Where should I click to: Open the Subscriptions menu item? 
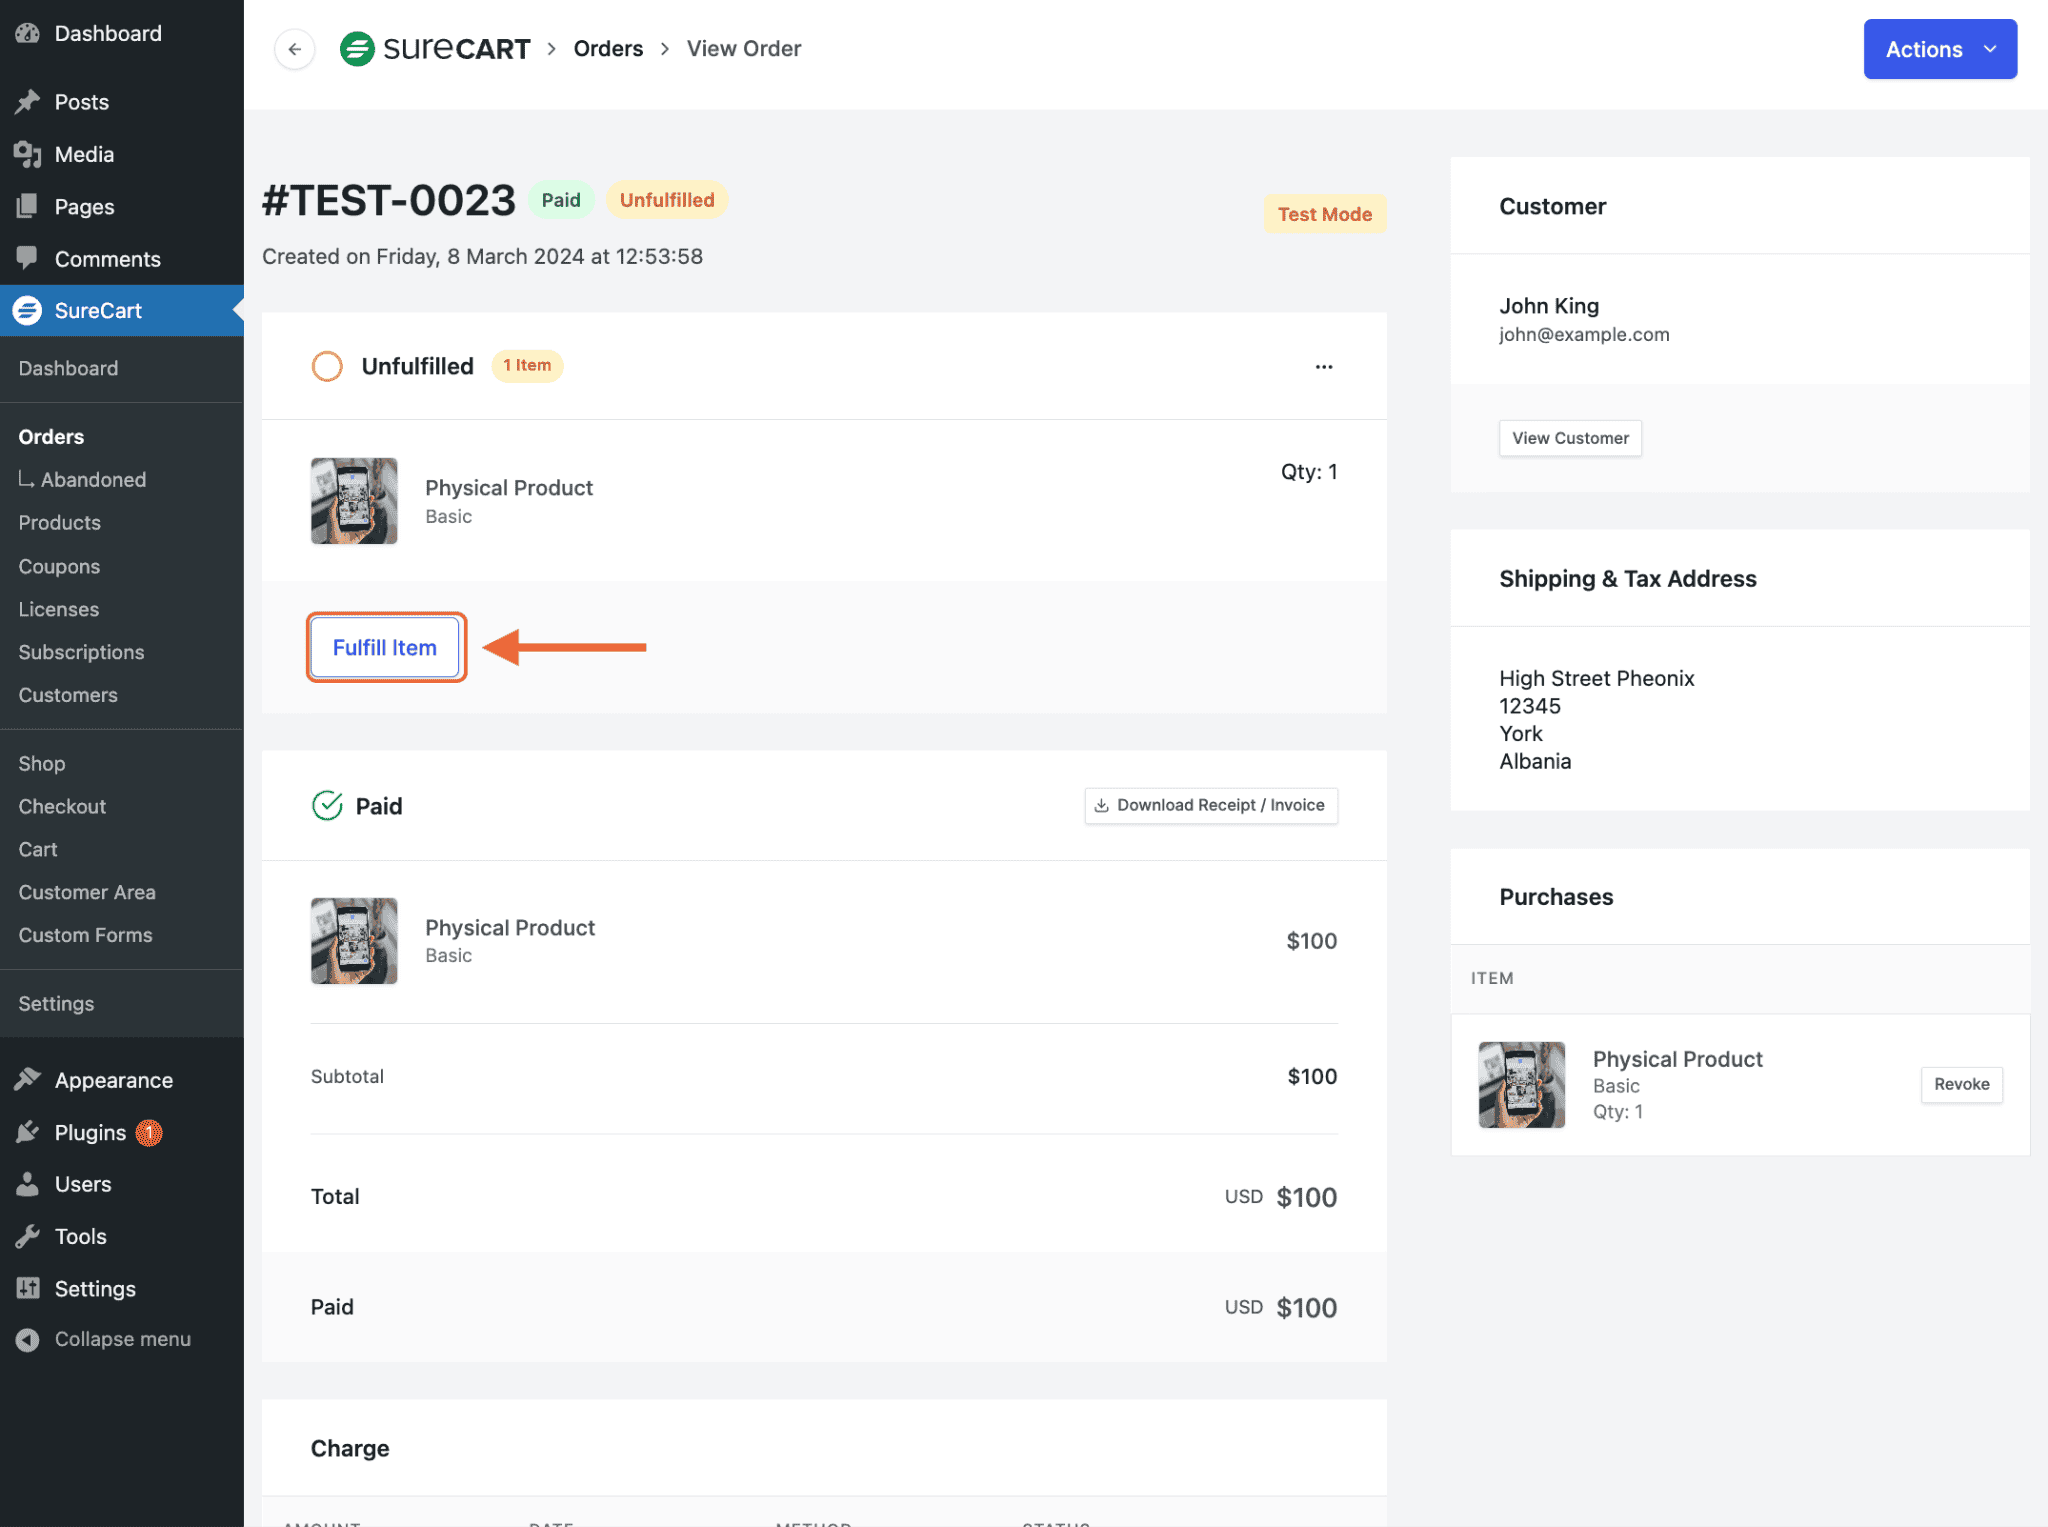81,652
